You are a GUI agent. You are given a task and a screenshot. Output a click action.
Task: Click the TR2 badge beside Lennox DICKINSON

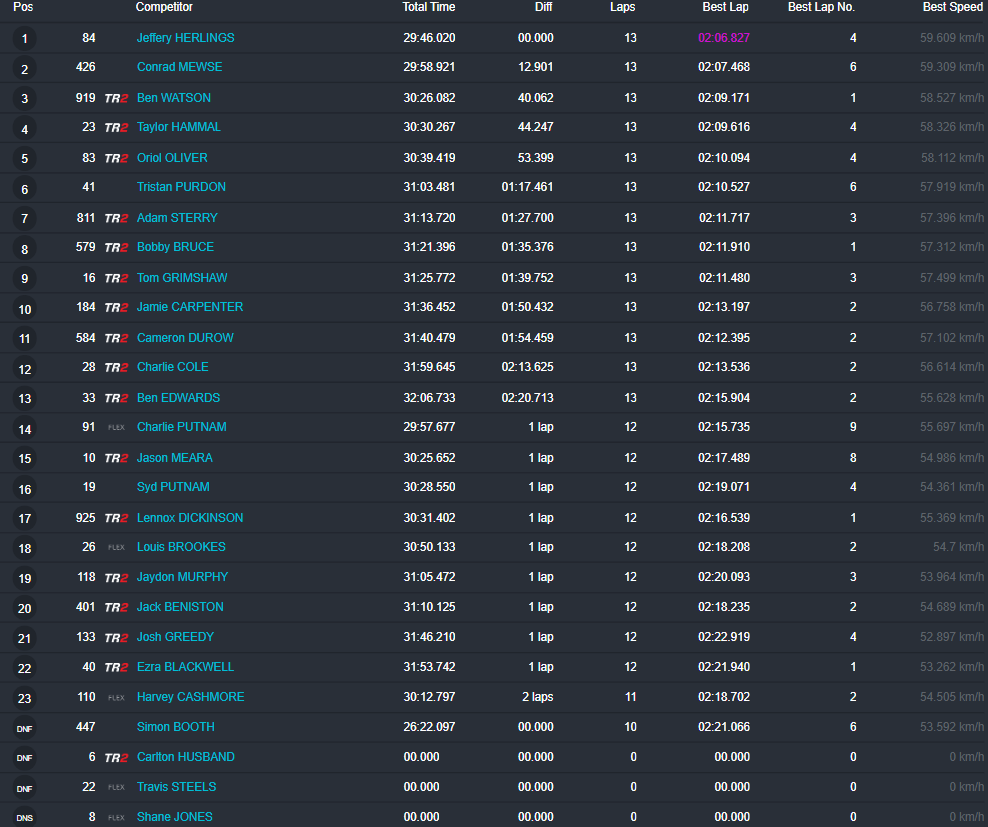(117, 518)
